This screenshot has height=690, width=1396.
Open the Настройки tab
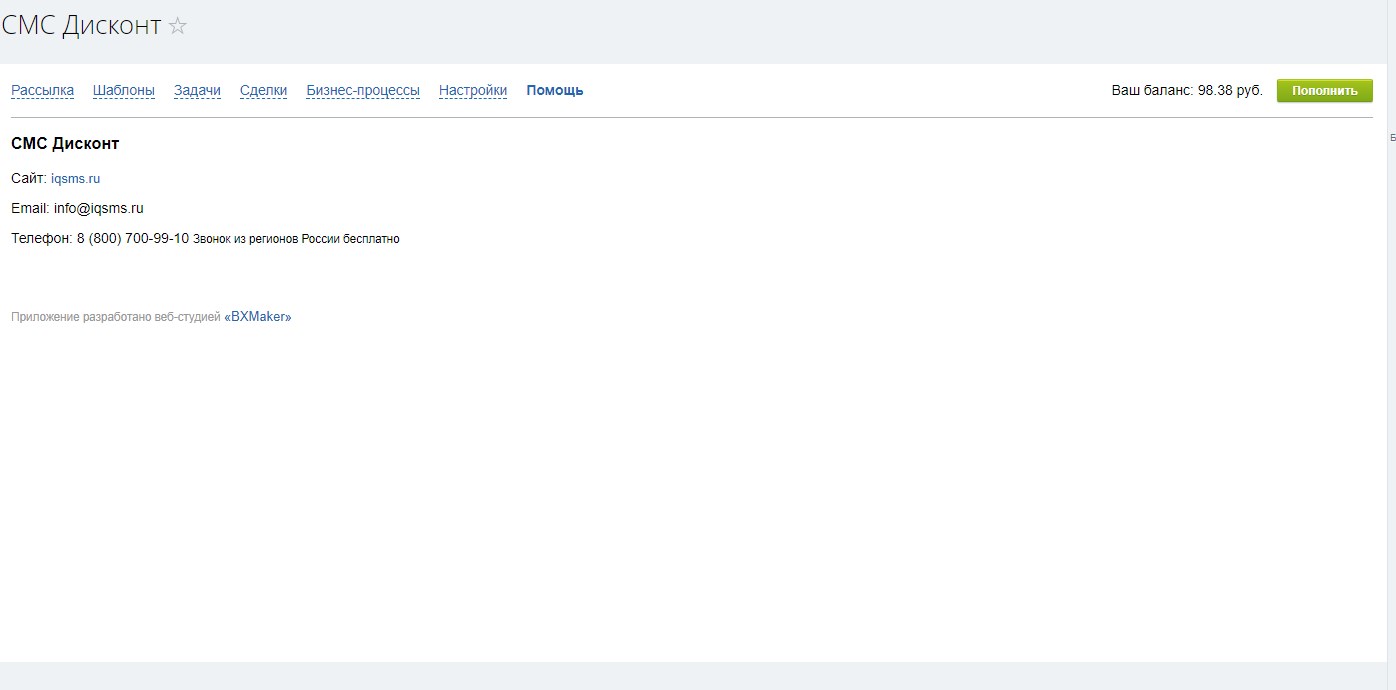473,90
